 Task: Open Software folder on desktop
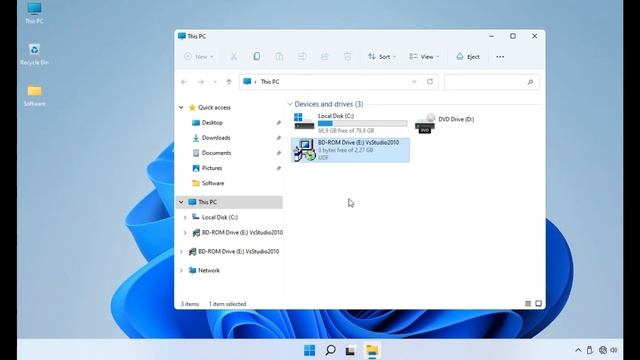click(34, 96)
